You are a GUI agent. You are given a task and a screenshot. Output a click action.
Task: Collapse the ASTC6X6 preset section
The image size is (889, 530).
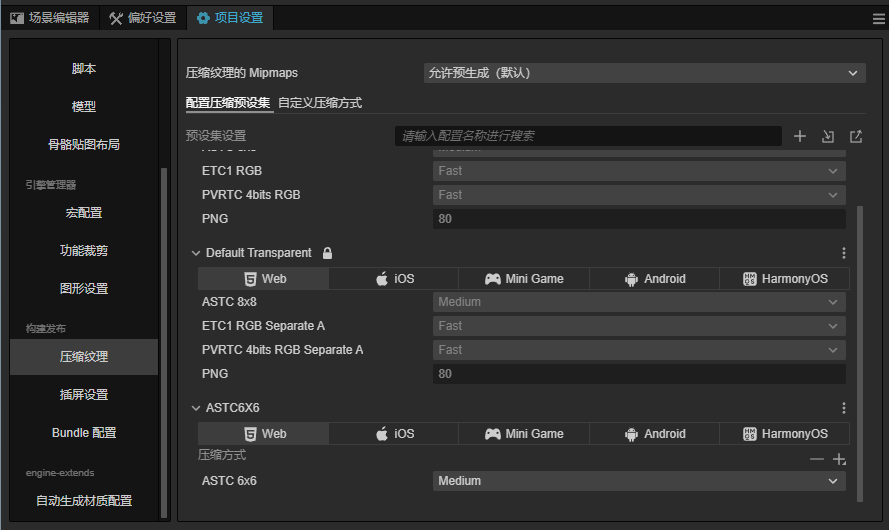196,408
